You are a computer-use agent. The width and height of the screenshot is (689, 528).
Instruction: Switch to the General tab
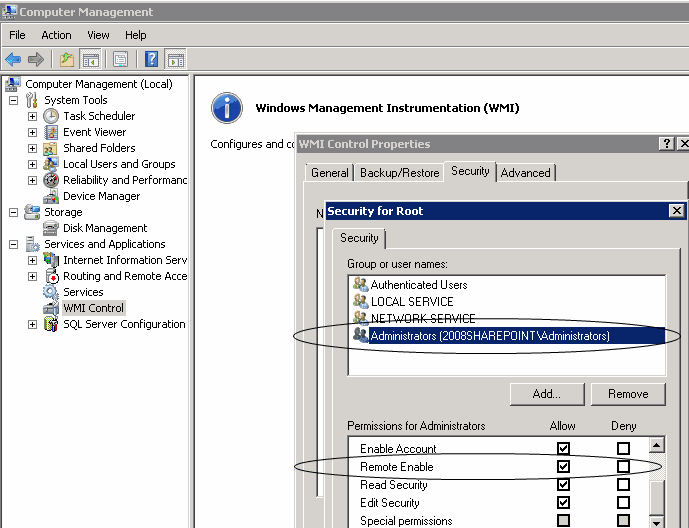(x=330, y=173)
